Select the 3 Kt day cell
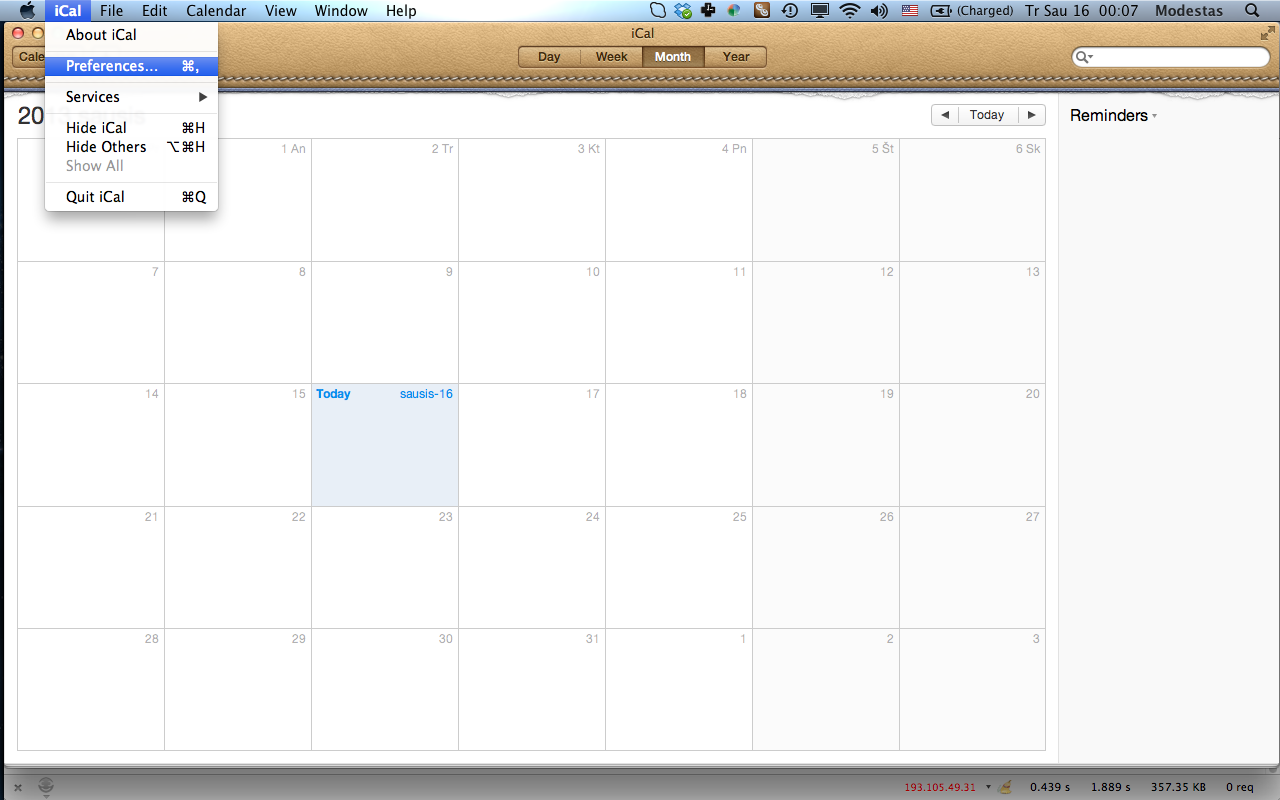Image resolution: width=1280 pixels, height=800 pixels. pos(532,200)
